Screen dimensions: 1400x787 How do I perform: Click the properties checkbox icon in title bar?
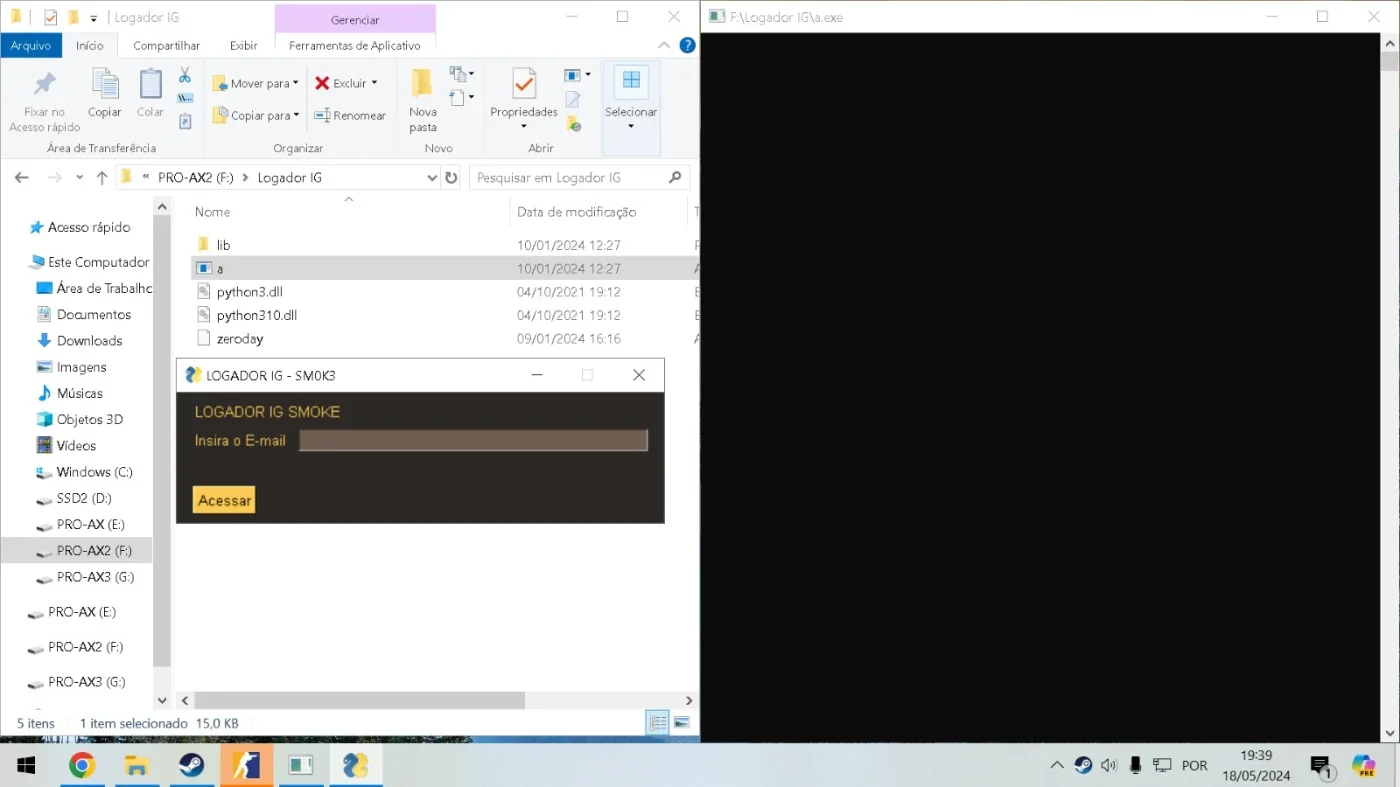coord(51,17)
